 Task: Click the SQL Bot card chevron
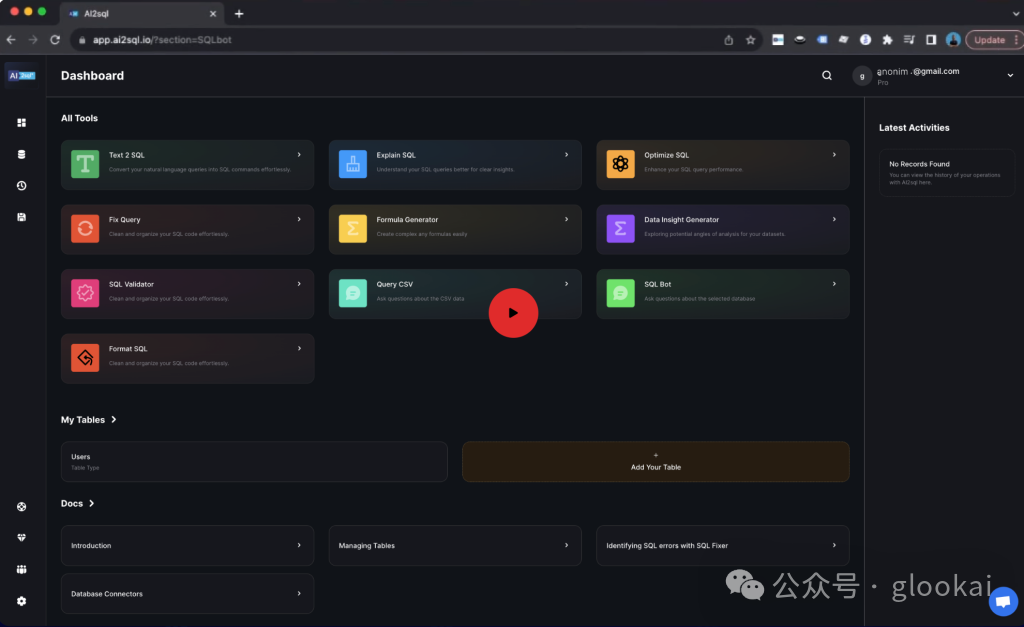[x=834, y=284]
